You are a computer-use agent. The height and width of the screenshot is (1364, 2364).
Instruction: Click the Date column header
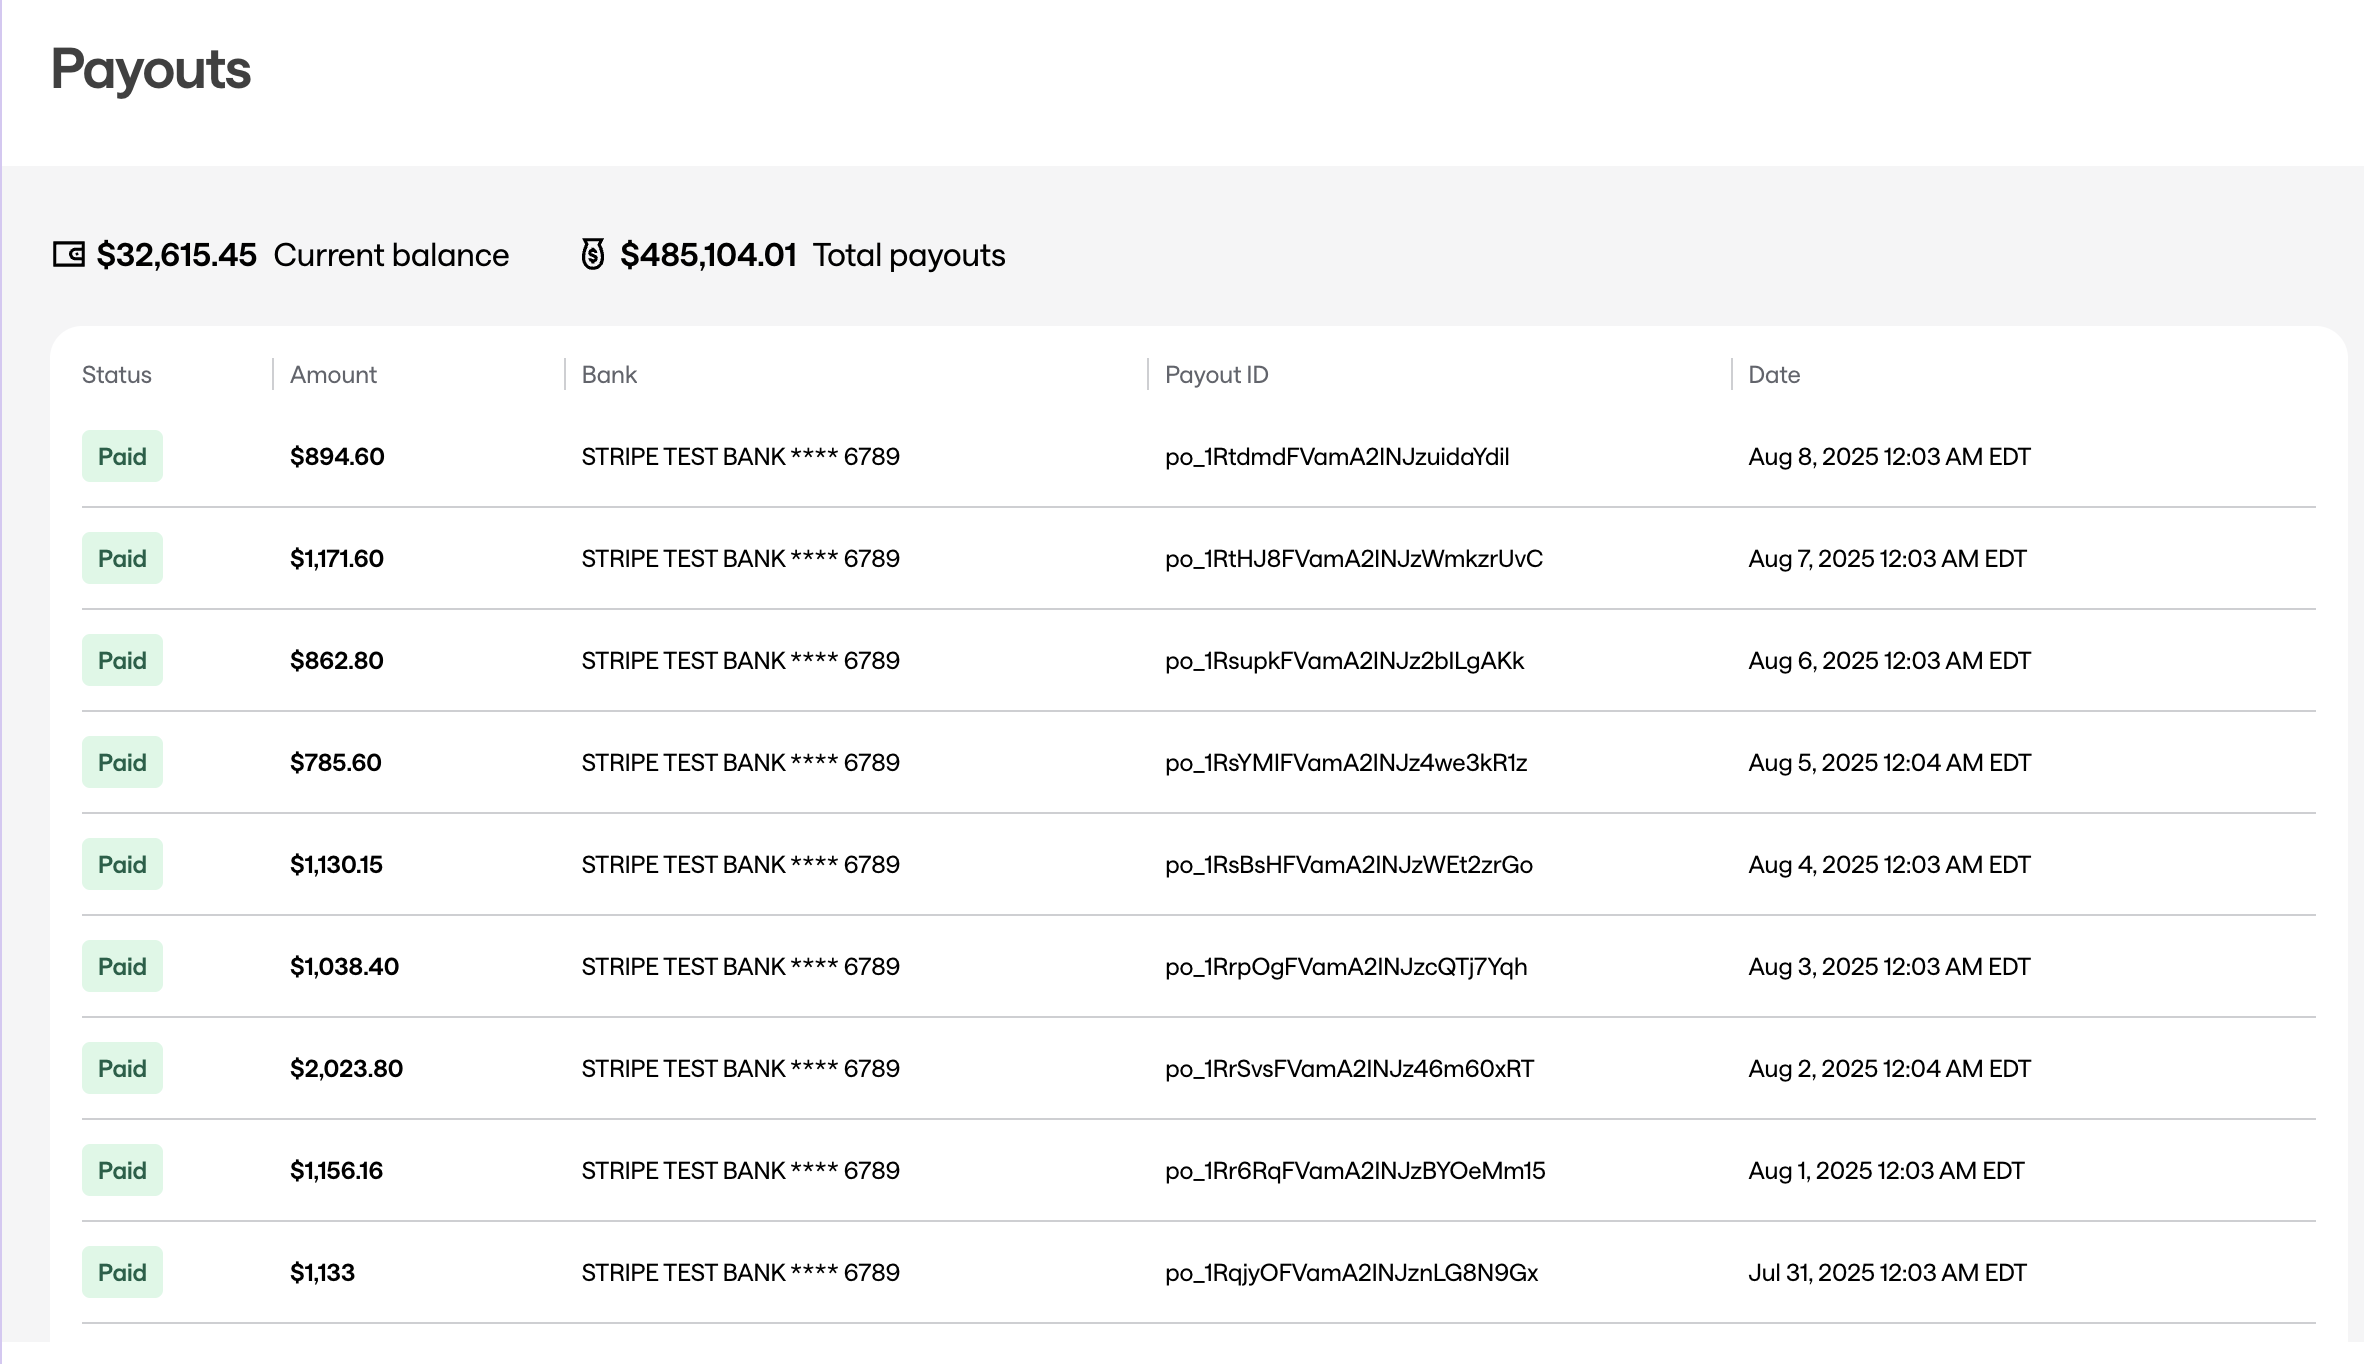coord(1774,375)
